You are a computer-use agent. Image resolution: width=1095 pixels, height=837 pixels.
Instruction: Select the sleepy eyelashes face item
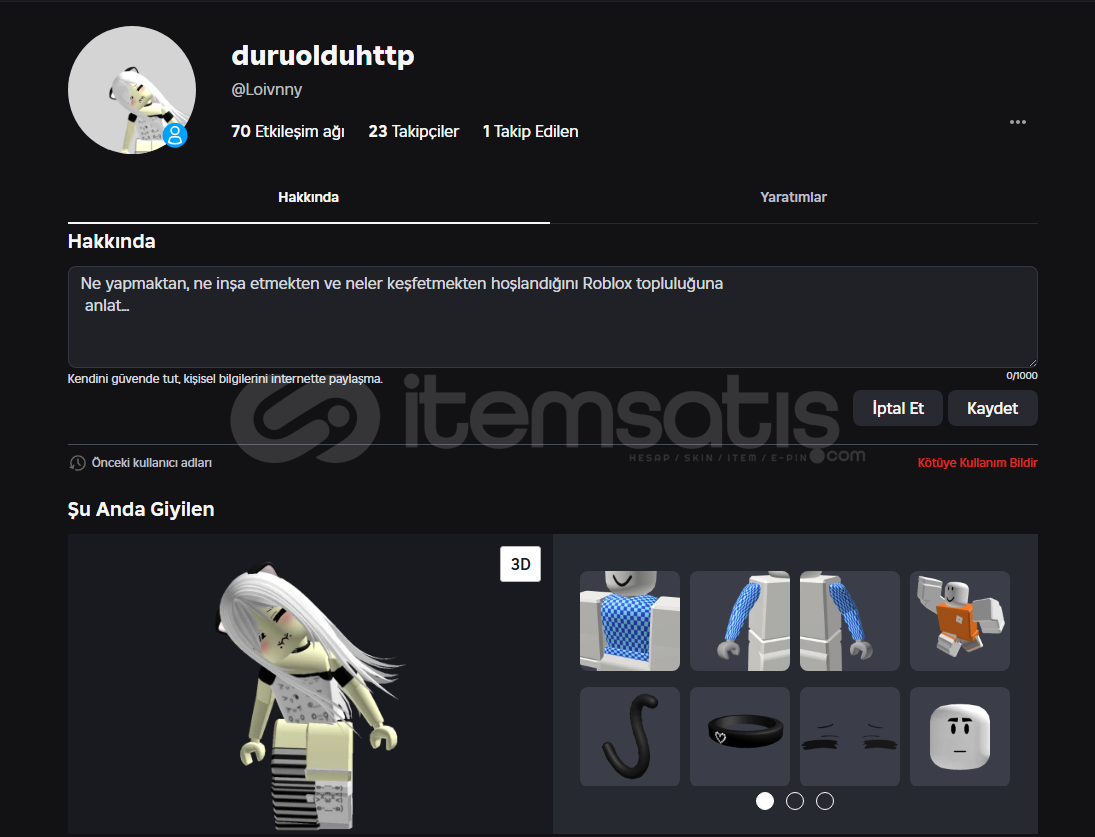click(x=850, y=736)
